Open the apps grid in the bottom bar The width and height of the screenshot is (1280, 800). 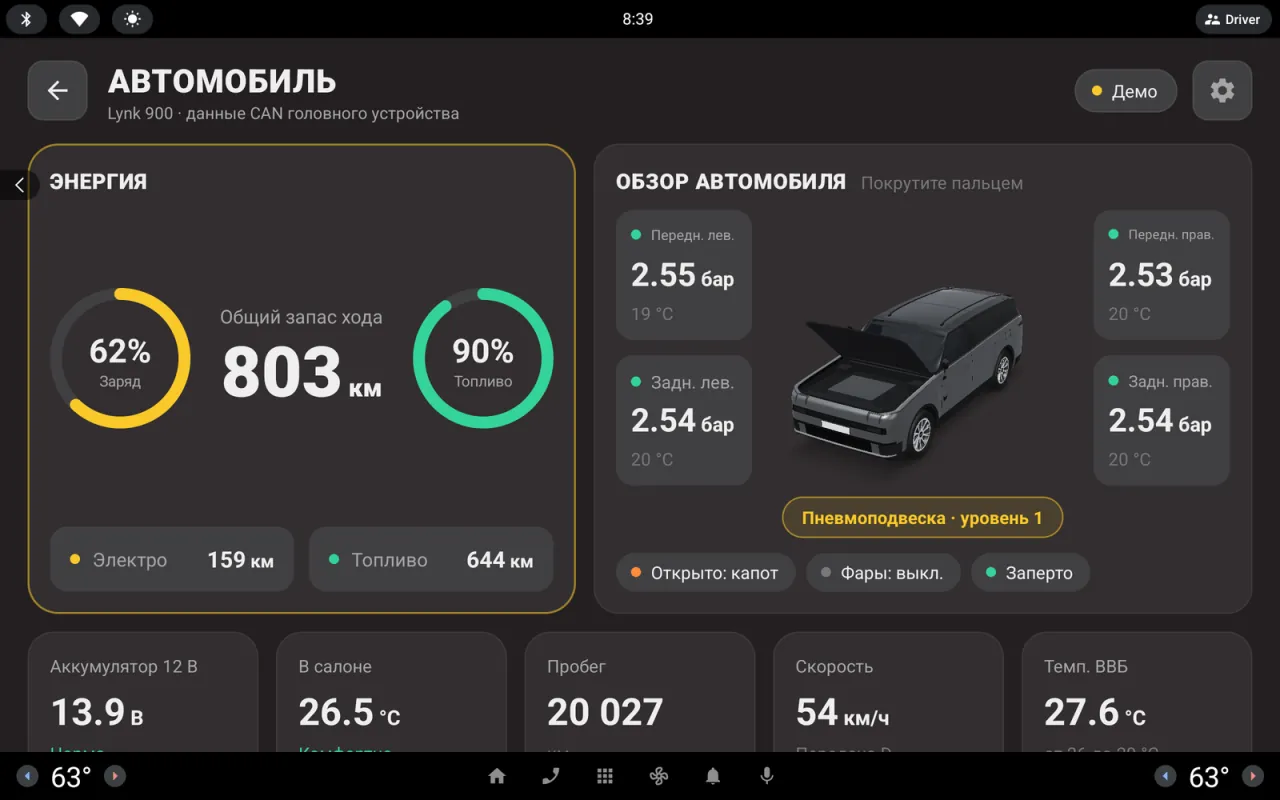coord(605,776)
